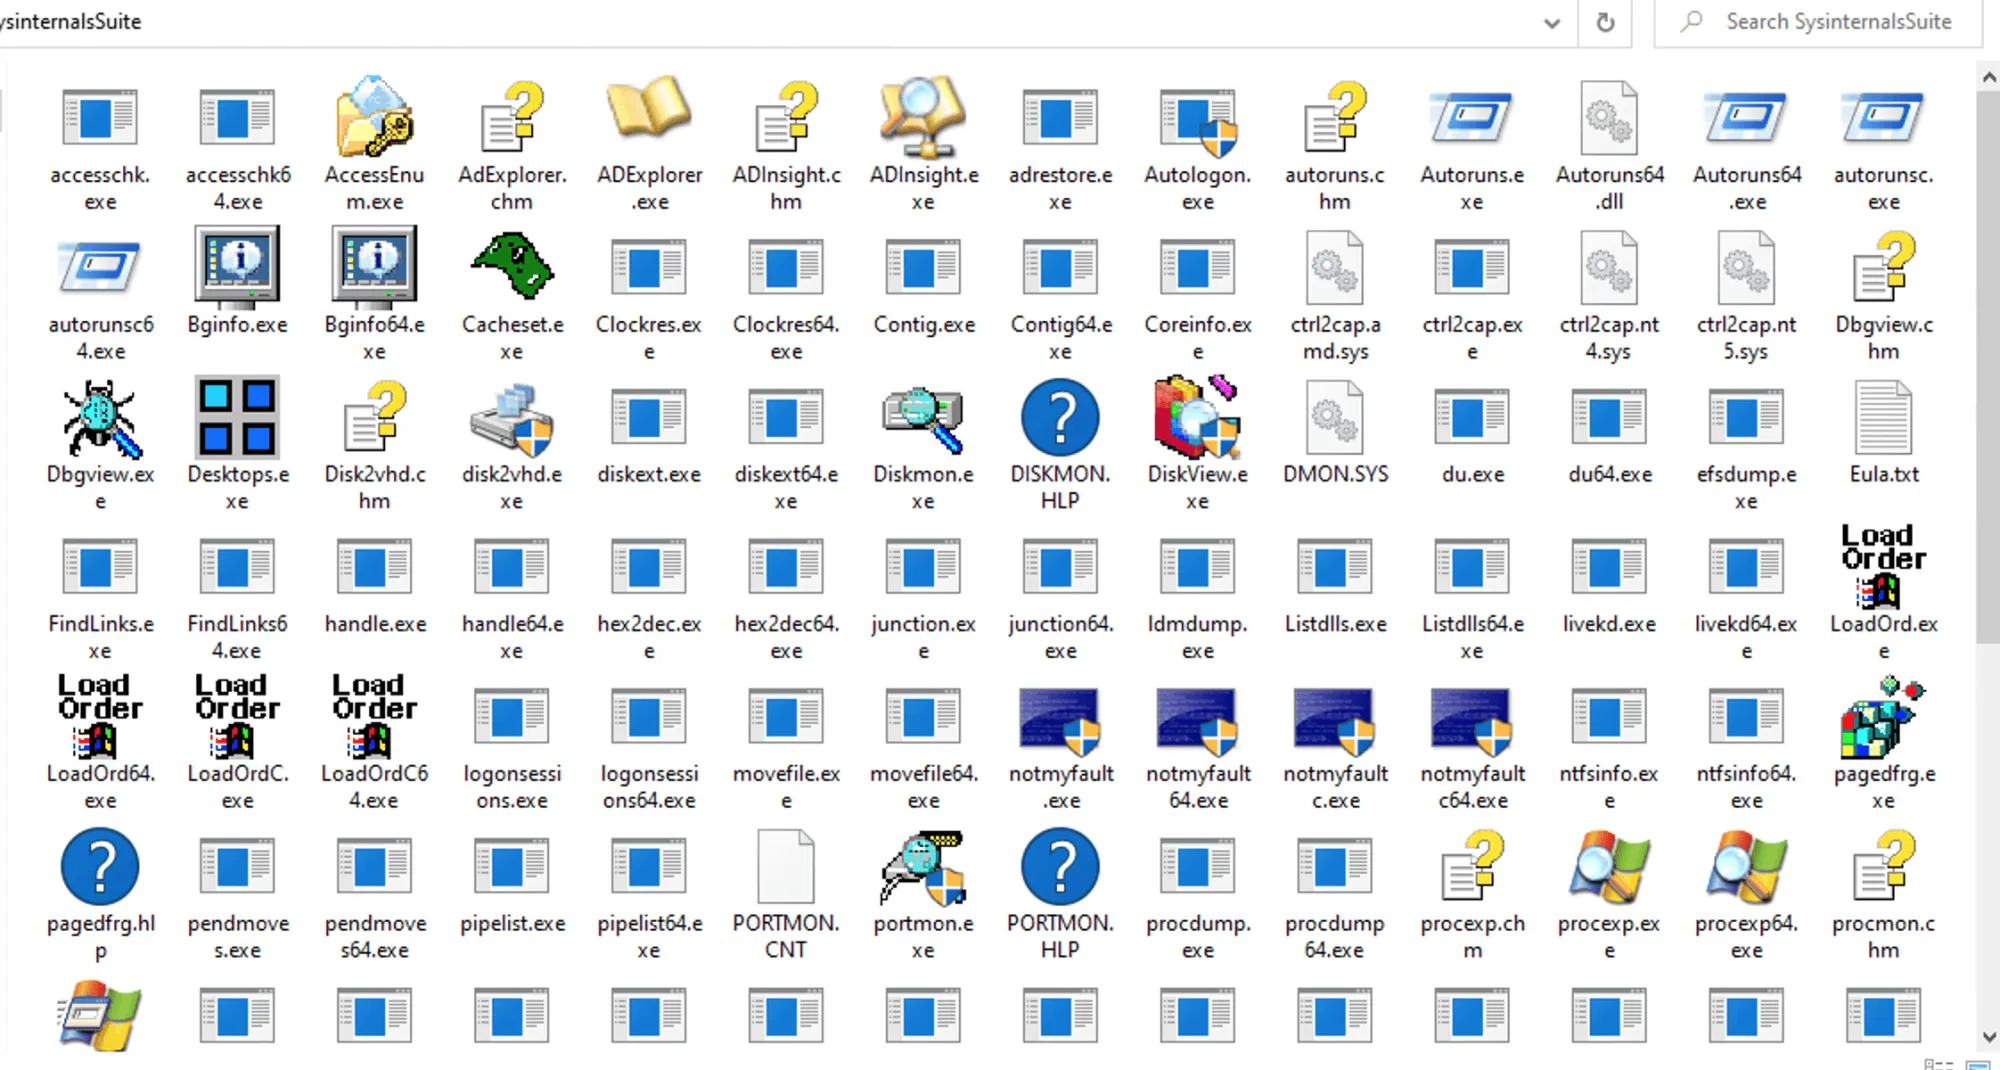Screen dimensions: 2000x1070
Task: Select the Eula.txt text document icon
Action: (1884, 418)
